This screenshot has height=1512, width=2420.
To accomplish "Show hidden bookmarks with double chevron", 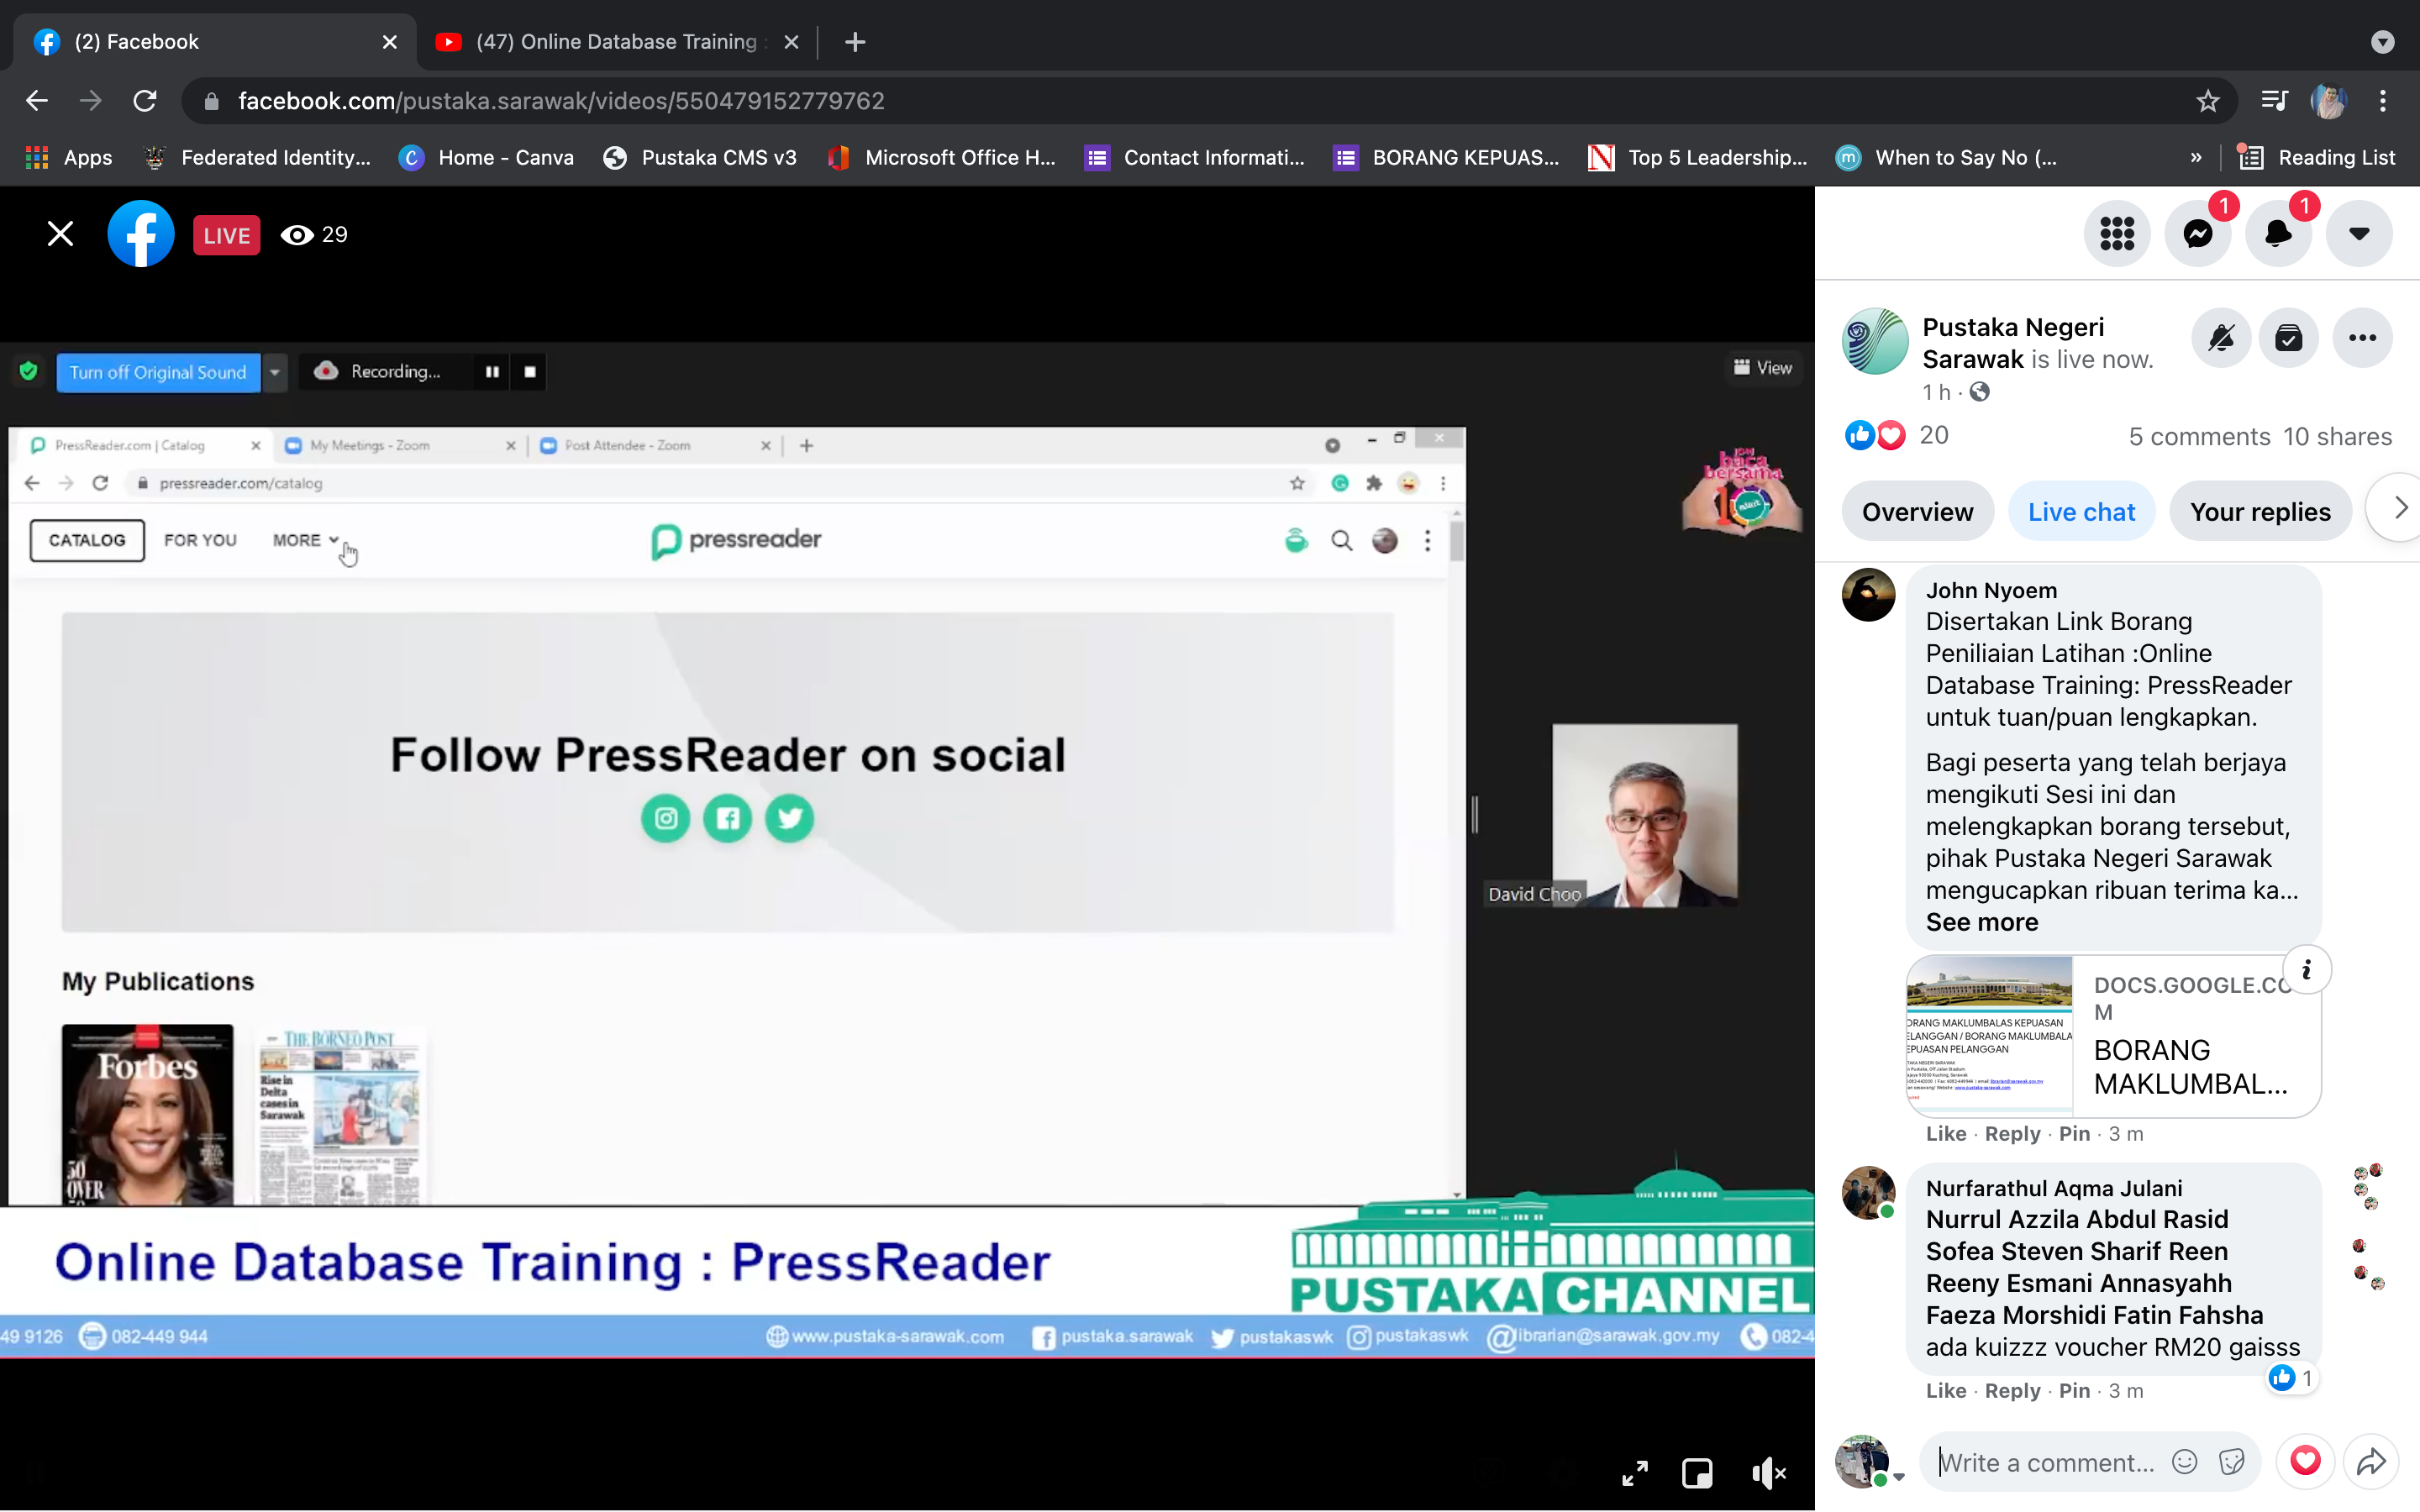I will coord(2196,157).
